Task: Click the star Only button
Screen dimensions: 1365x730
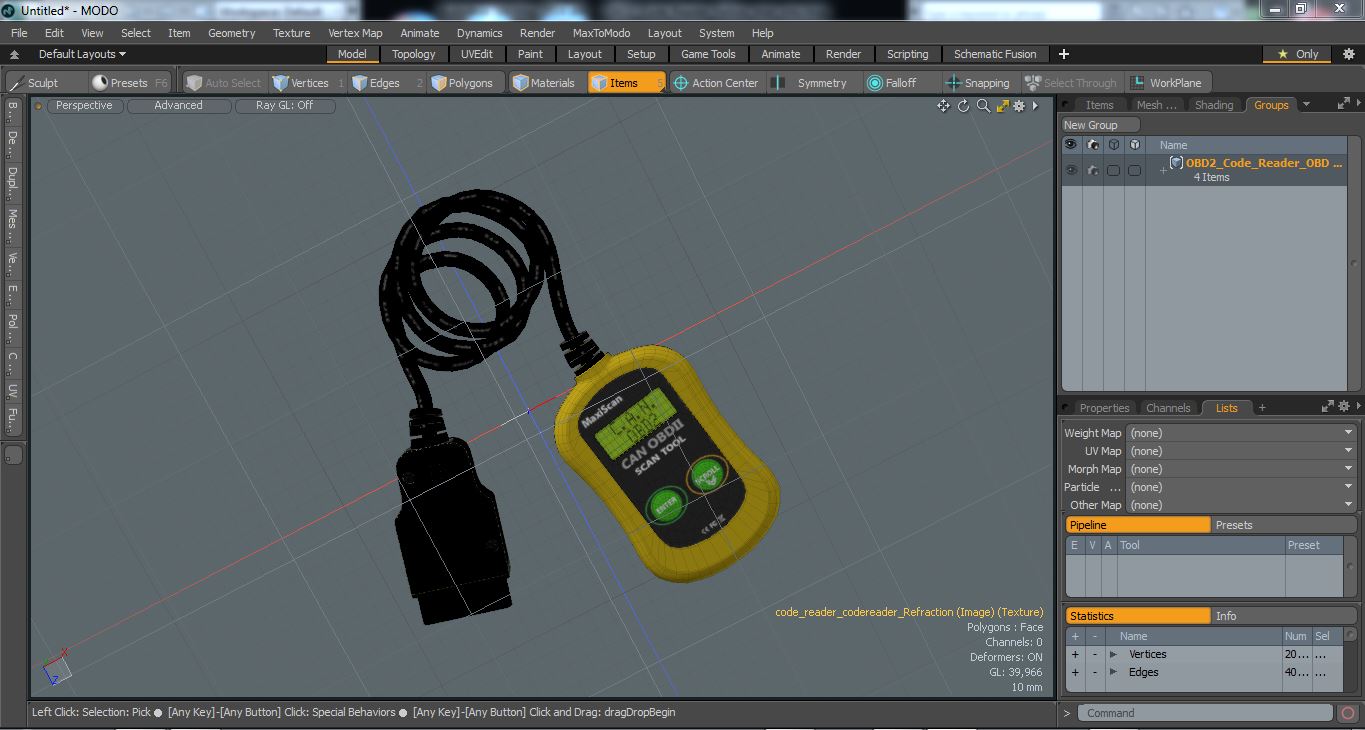Action: pyautogui.click(x=1299, y=54)
